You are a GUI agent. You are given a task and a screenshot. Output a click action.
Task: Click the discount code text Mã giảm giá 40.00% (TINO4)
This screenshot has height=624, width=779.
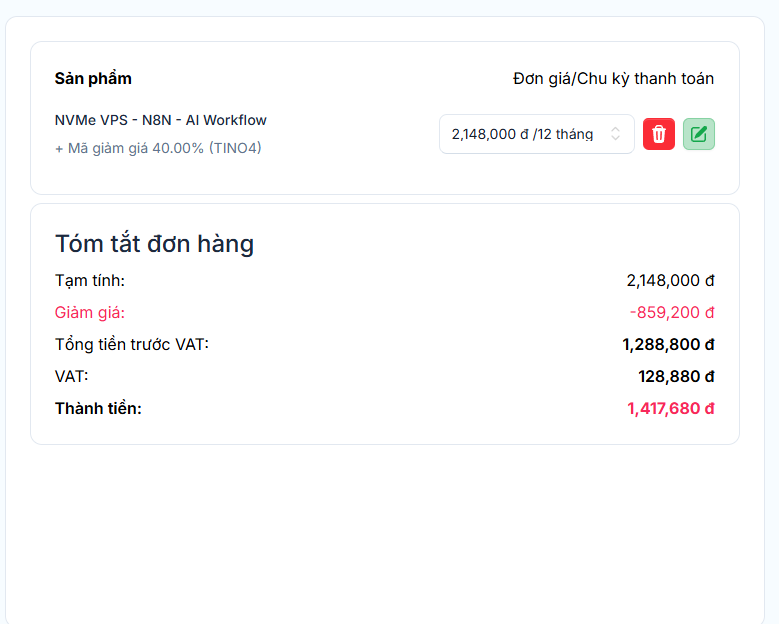click(x=164, y=148)
